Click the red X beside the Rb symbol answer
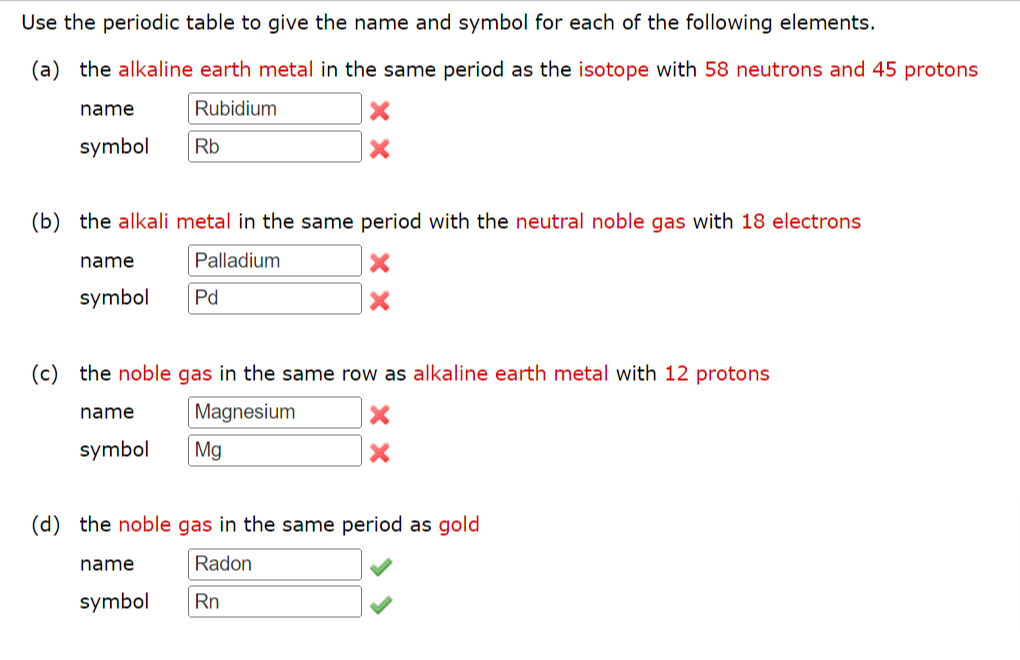 378,148
